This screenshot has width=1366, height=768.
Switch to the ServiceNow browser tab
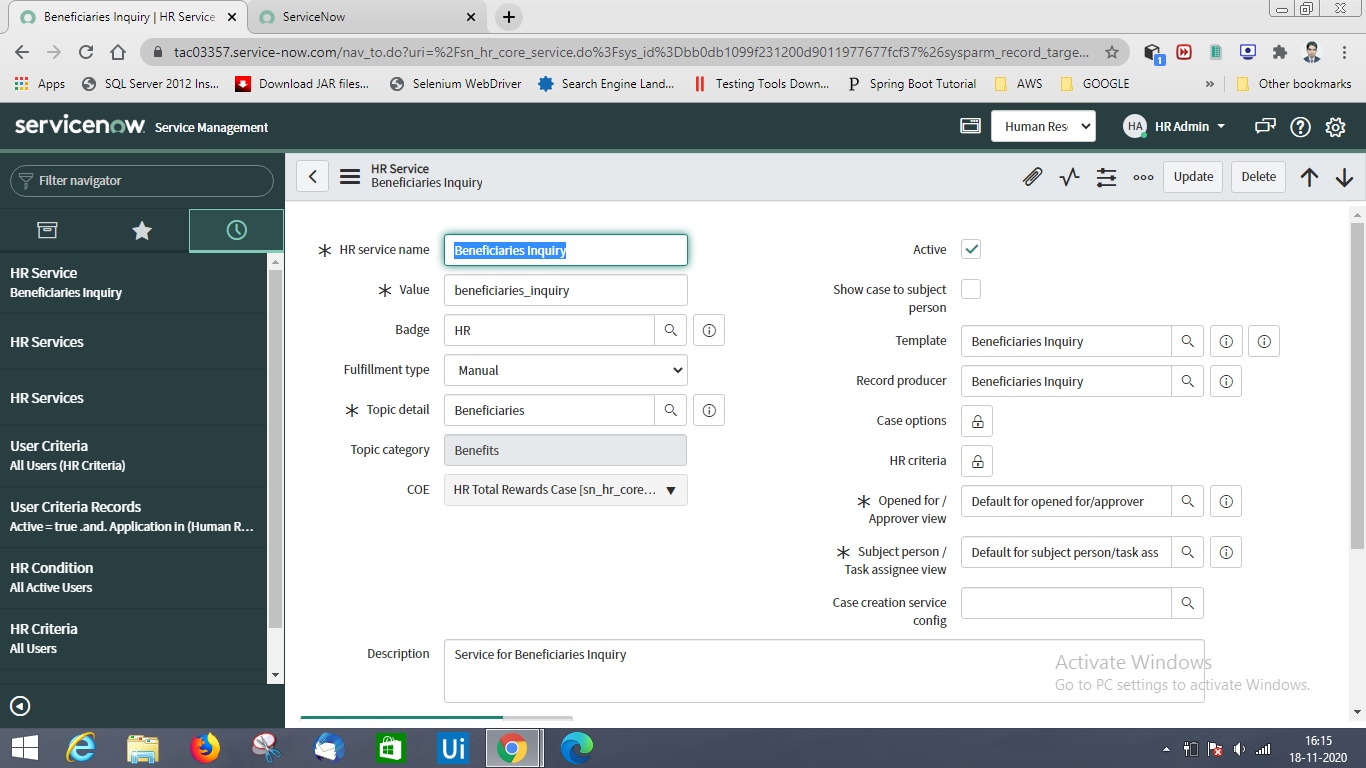[x=365, y=17]
